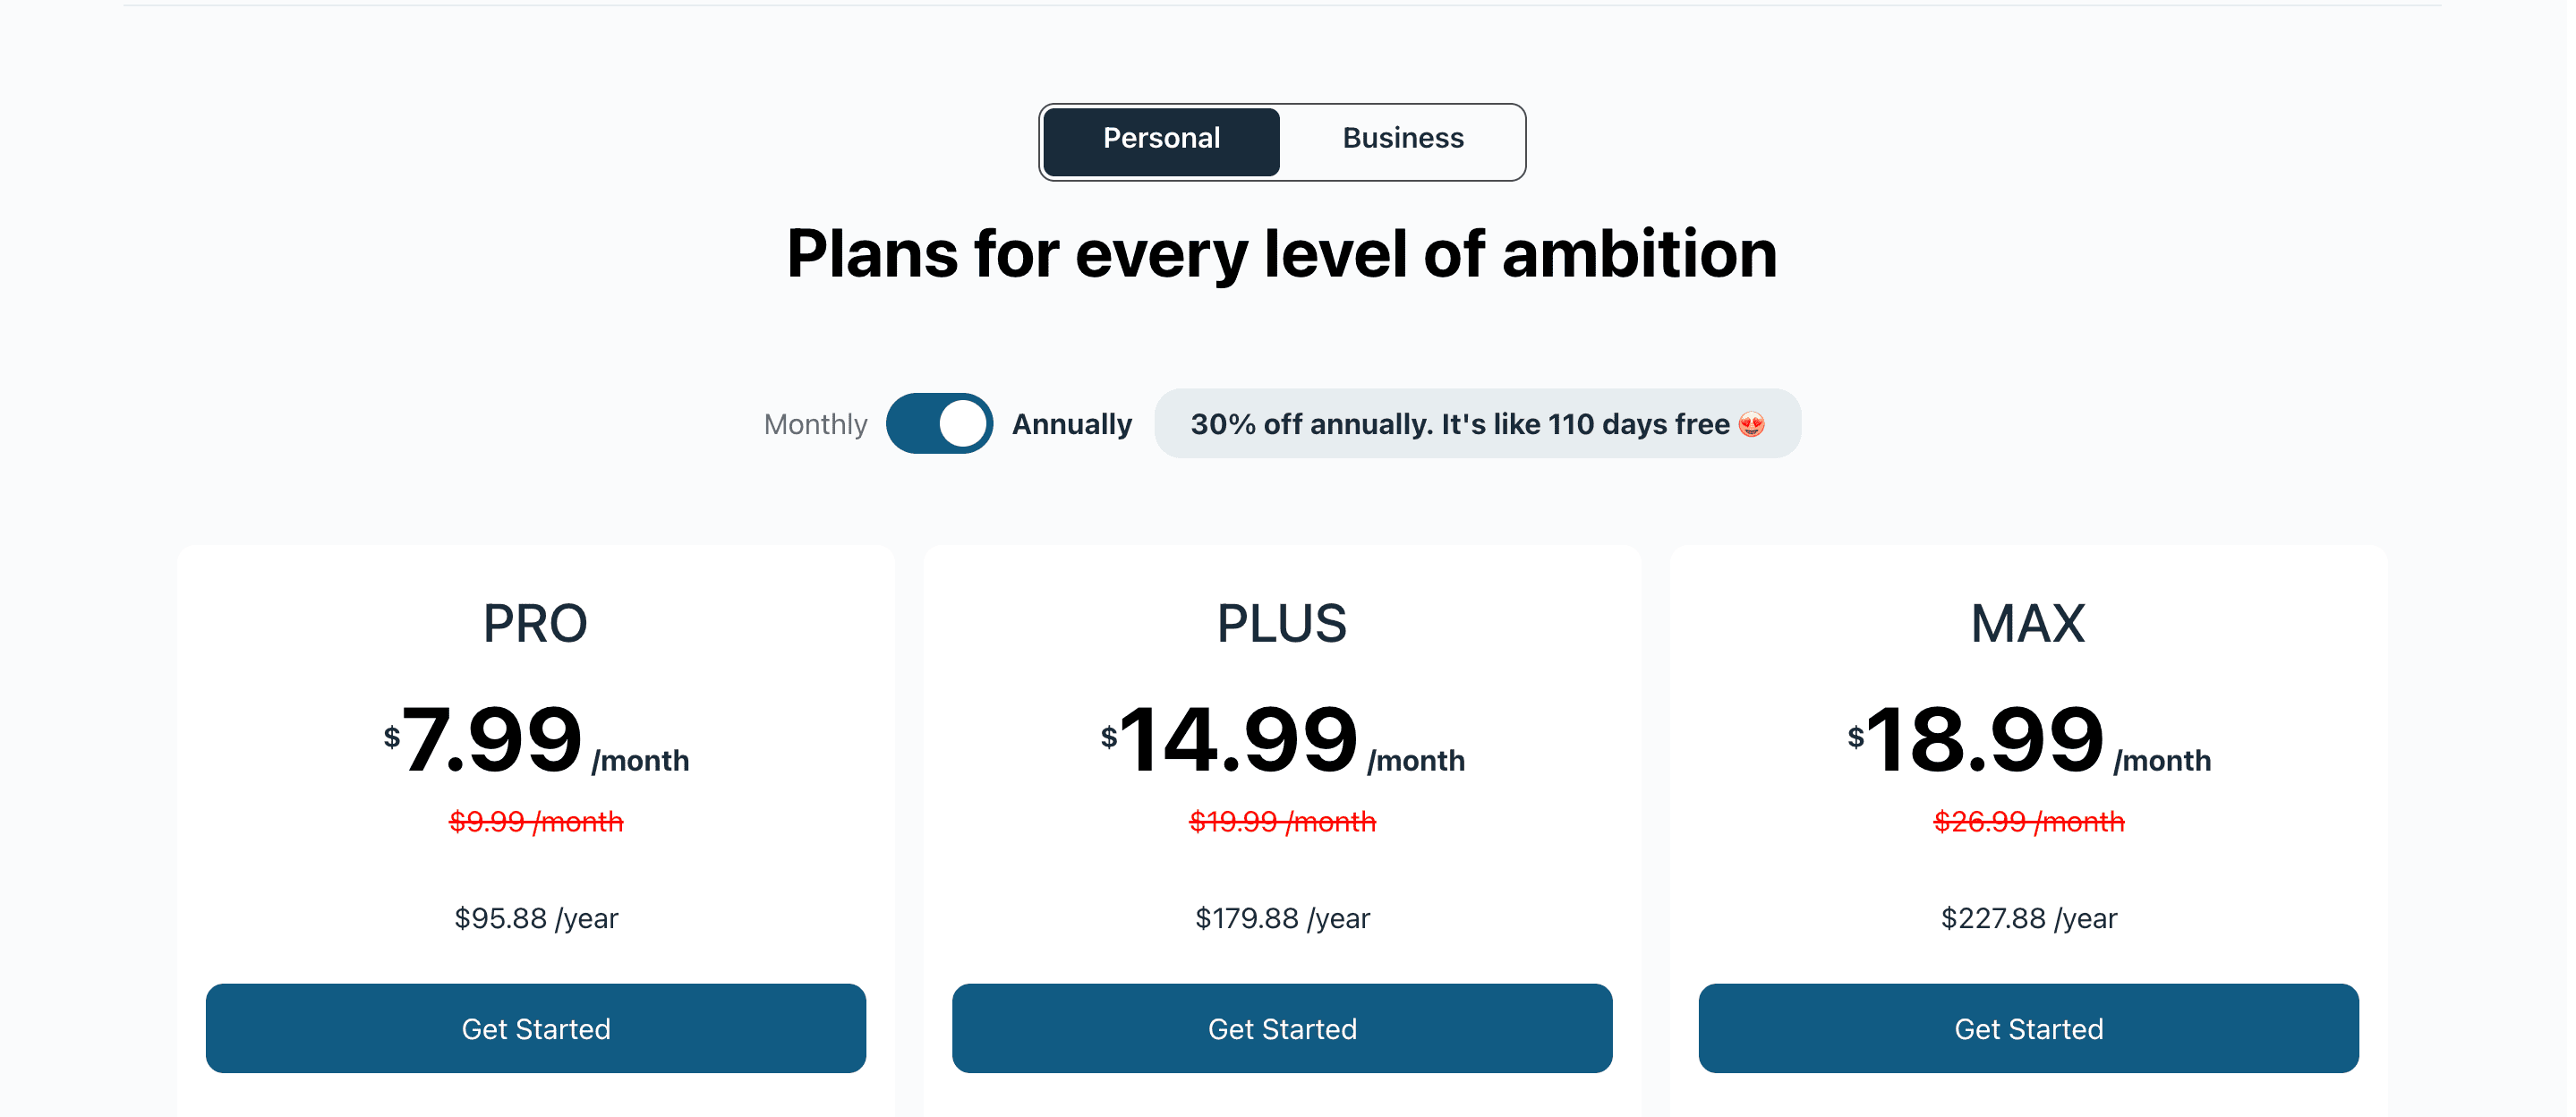The image size is (2576, 1117).
Task: Click the PLUS plan heading
Action: (1281, 624)
